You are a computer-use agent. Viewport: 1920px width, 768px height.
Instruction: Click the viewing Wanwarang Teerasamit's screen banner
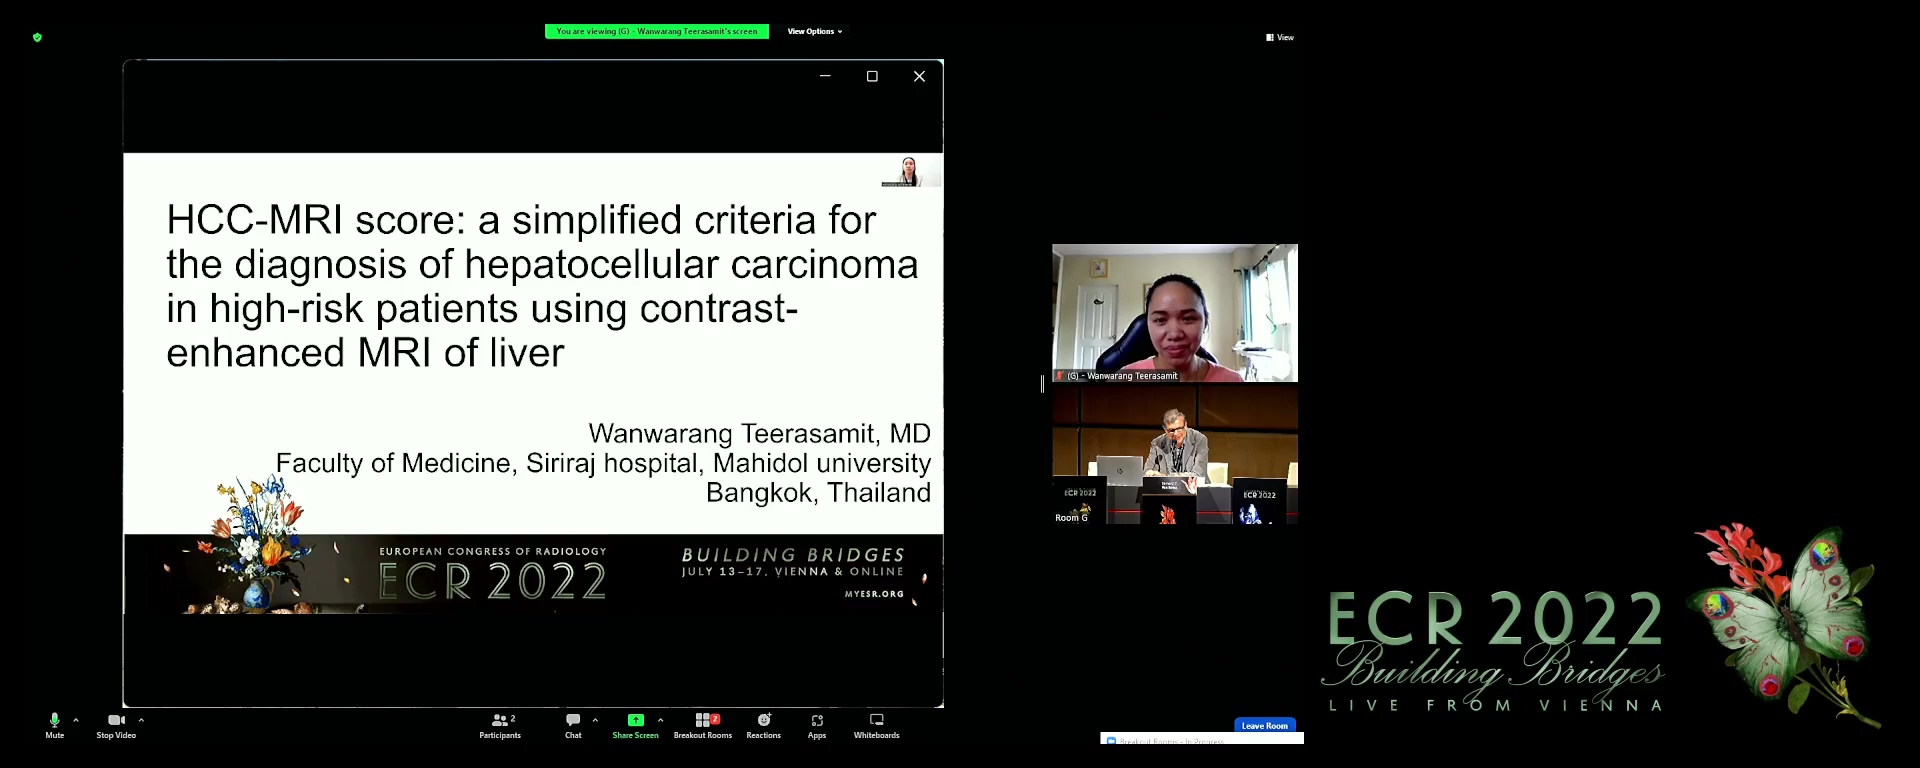pos(657,31)
